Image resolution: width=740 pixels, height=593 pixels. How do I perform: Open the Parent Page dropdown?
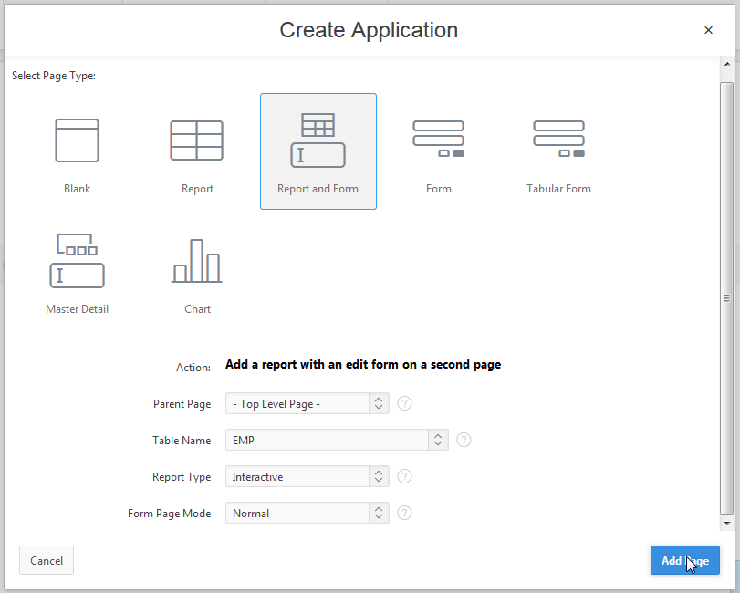pyautogui.click(x=307, y=403)
